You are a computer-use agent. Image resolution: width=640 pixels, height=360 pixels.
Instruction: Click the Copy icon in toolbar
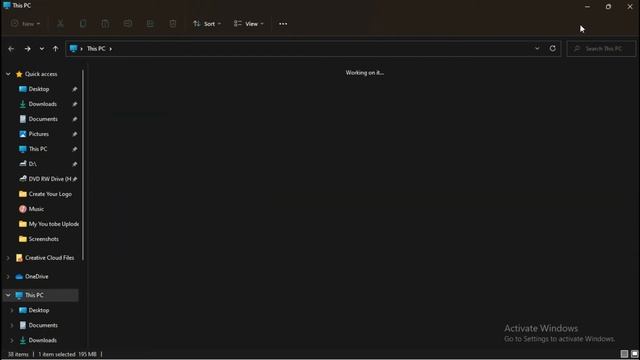click(83, 24)
